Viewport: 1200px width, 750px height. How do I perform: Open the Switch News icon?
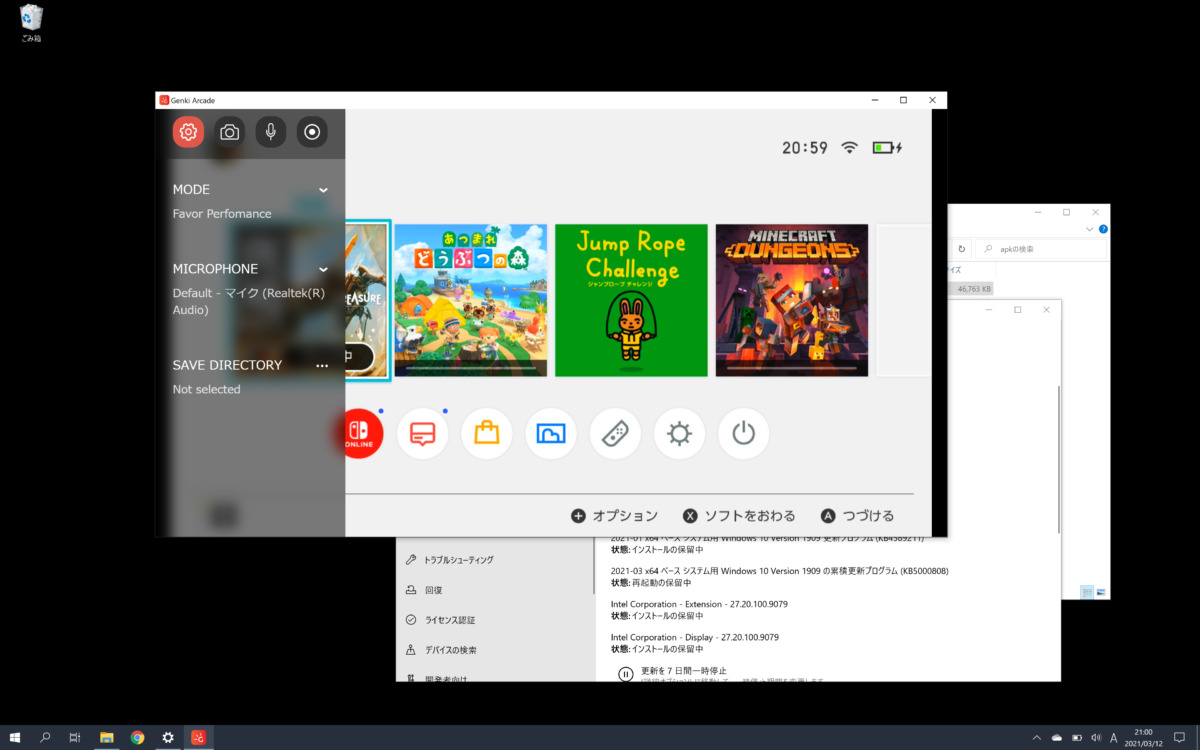423,434
